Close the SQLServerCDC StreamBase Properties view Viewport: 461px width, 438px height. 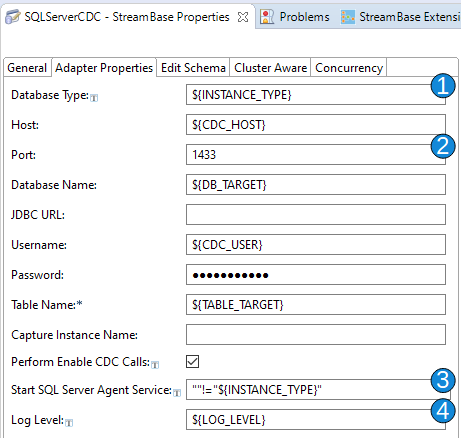click(243, 17)
